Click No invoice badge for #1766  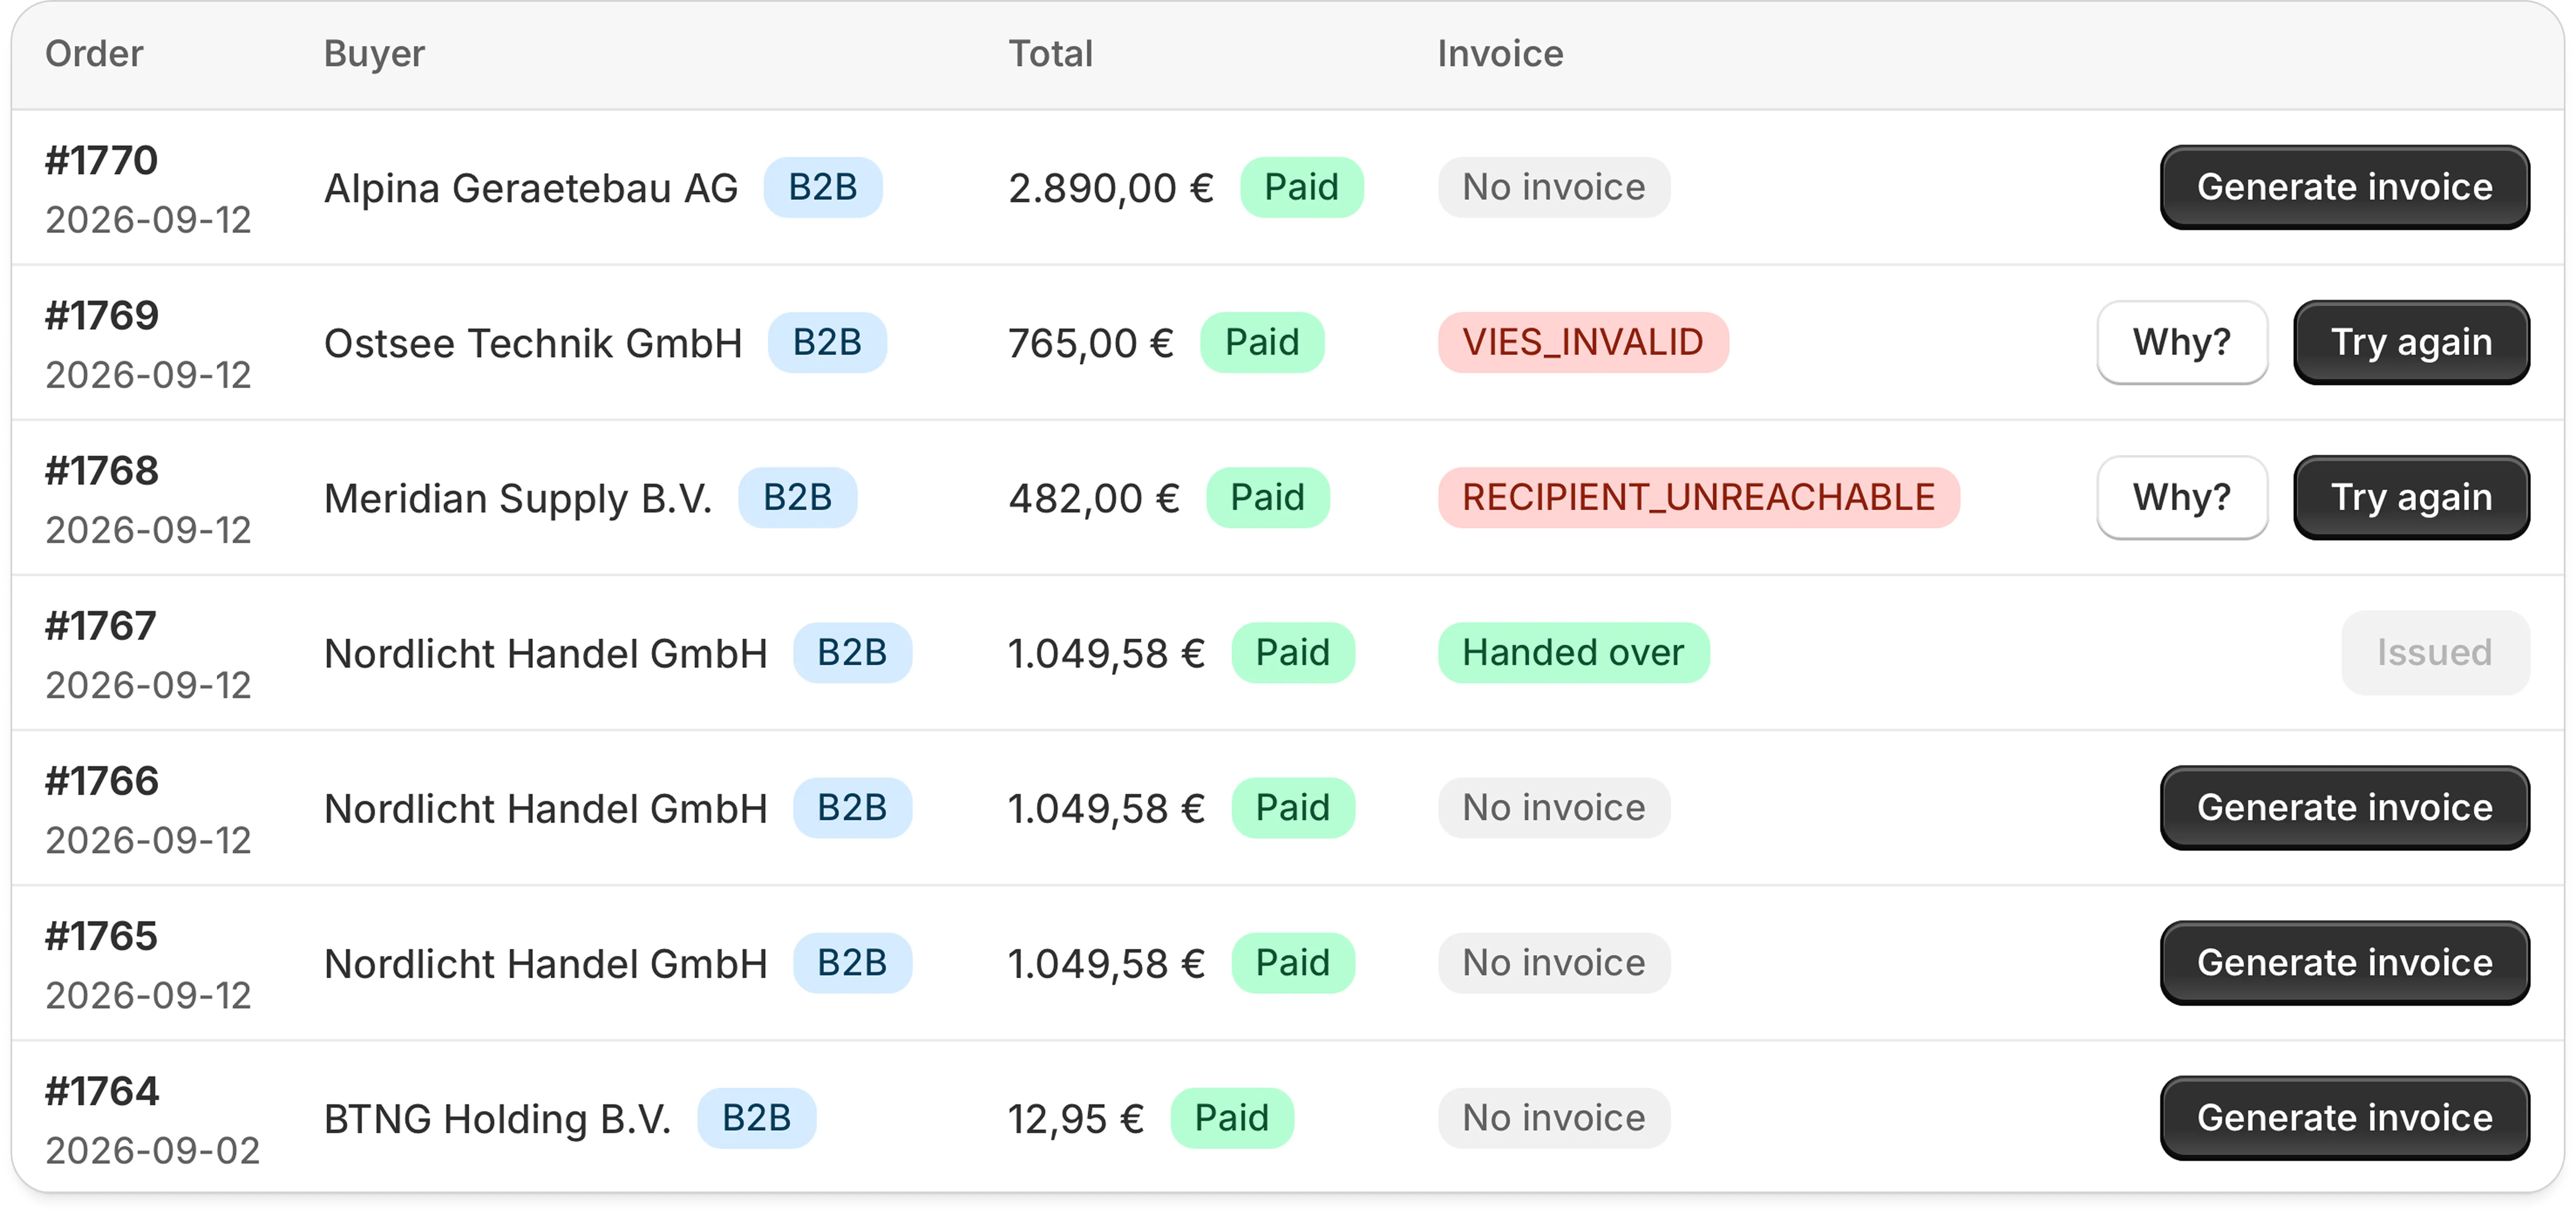tap(1553, 807)
